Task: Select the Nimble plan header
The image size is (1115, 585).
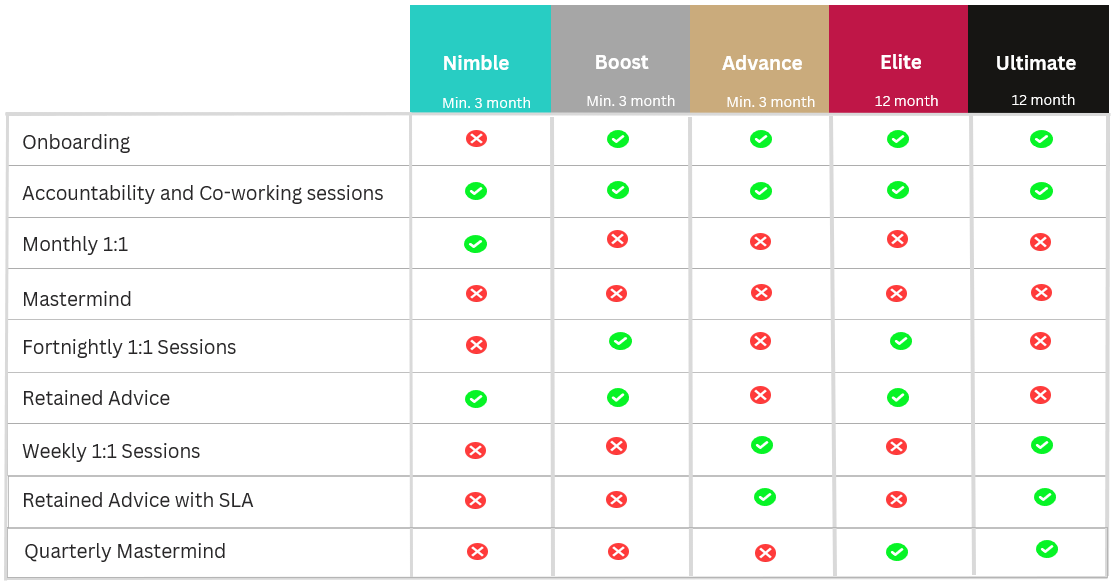Action: pos(476,62)
